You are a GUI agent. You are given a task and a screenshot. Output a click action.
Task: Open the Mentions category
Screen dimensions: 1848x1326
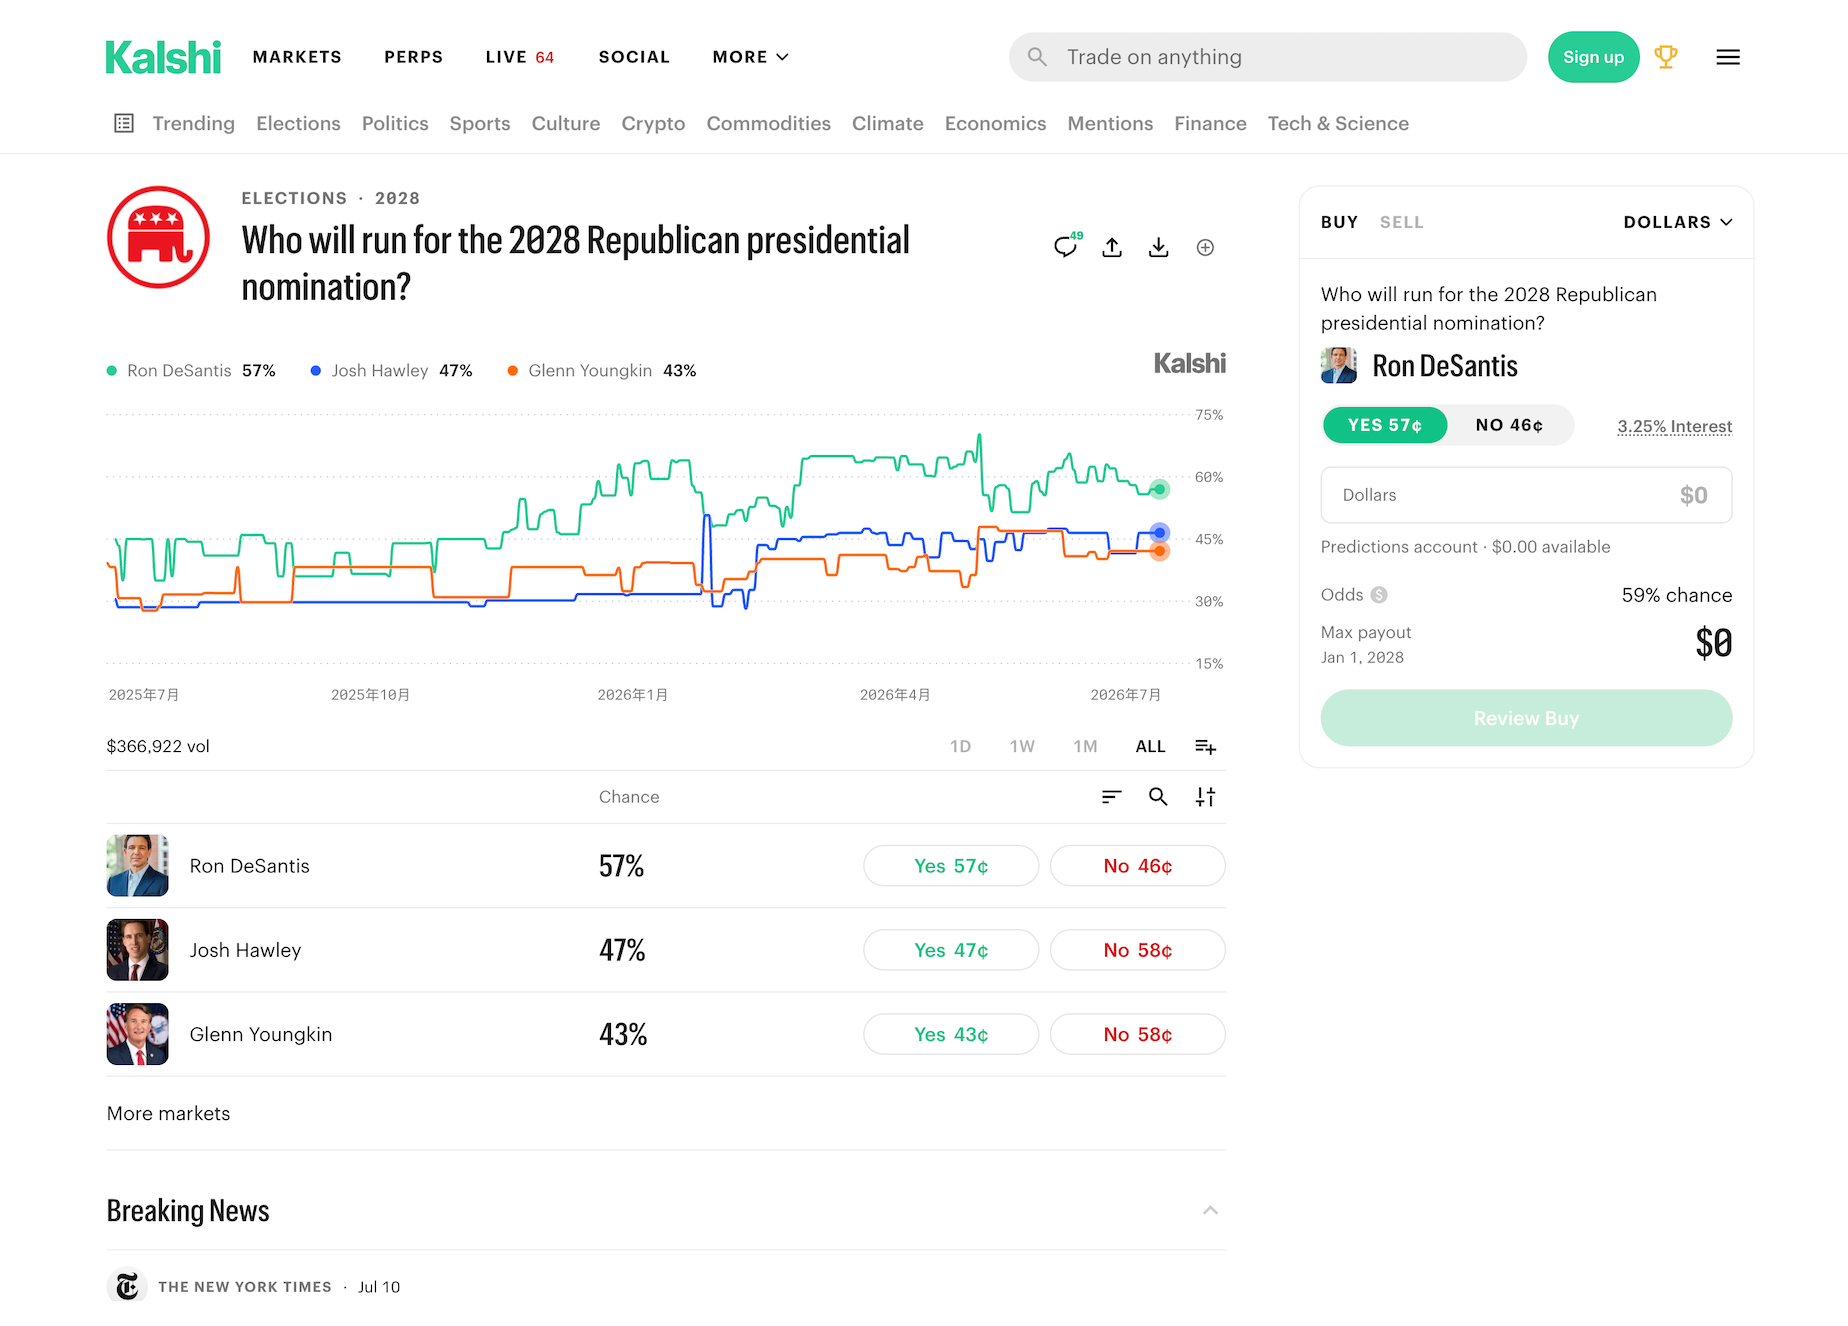[1110, 123]
